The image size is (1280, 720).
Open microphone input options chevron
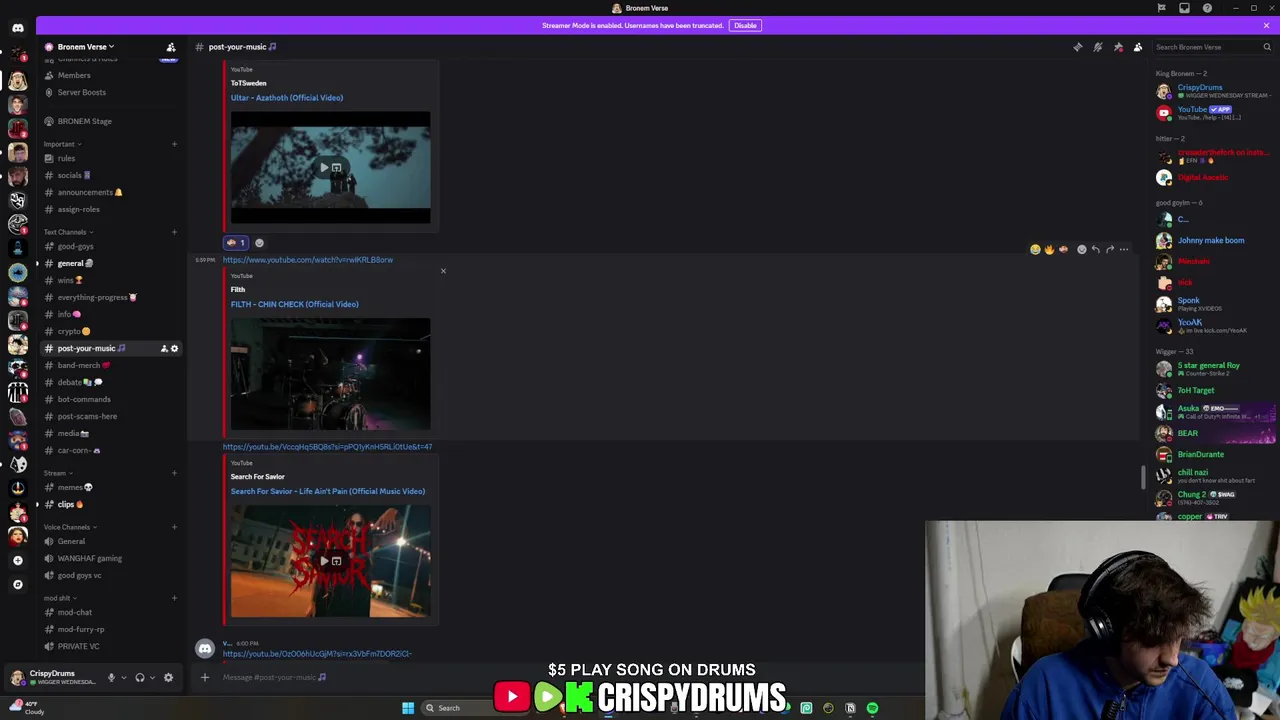(x=124, y=677)
